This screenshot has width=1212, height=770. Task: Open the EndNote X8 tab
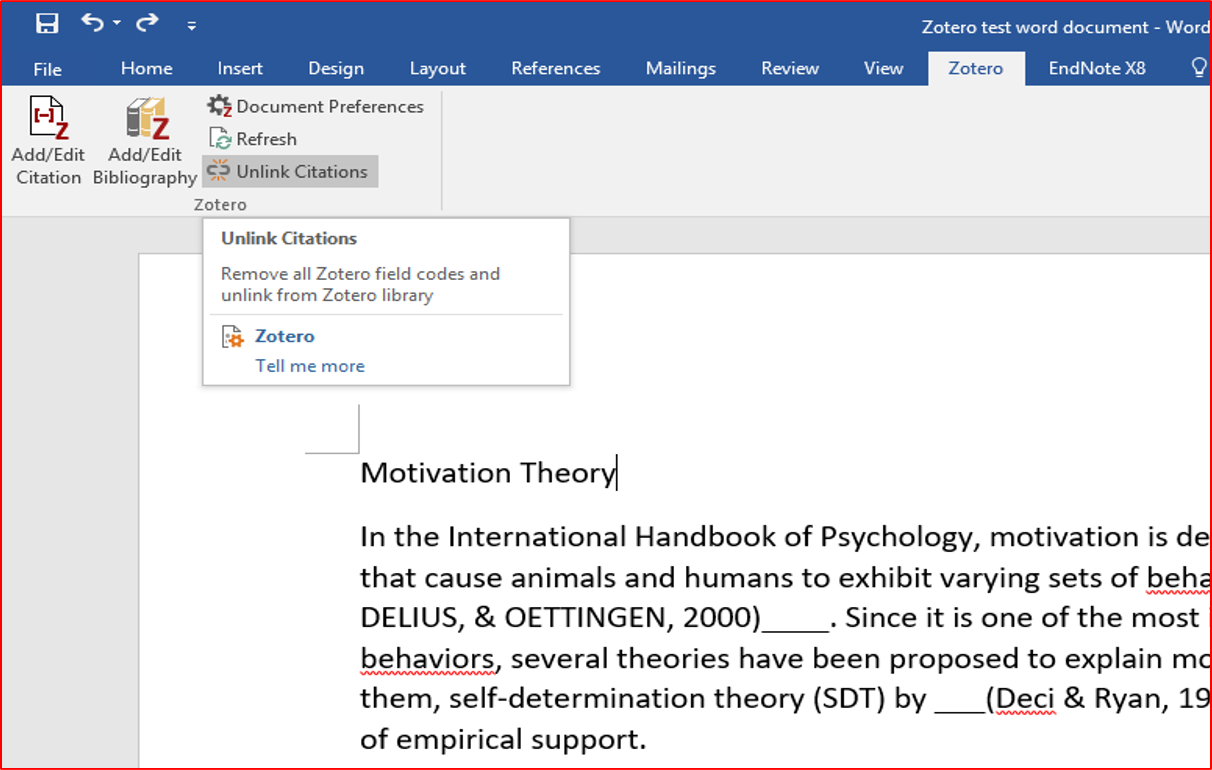pyautogui.click(x=1097, y=68)
